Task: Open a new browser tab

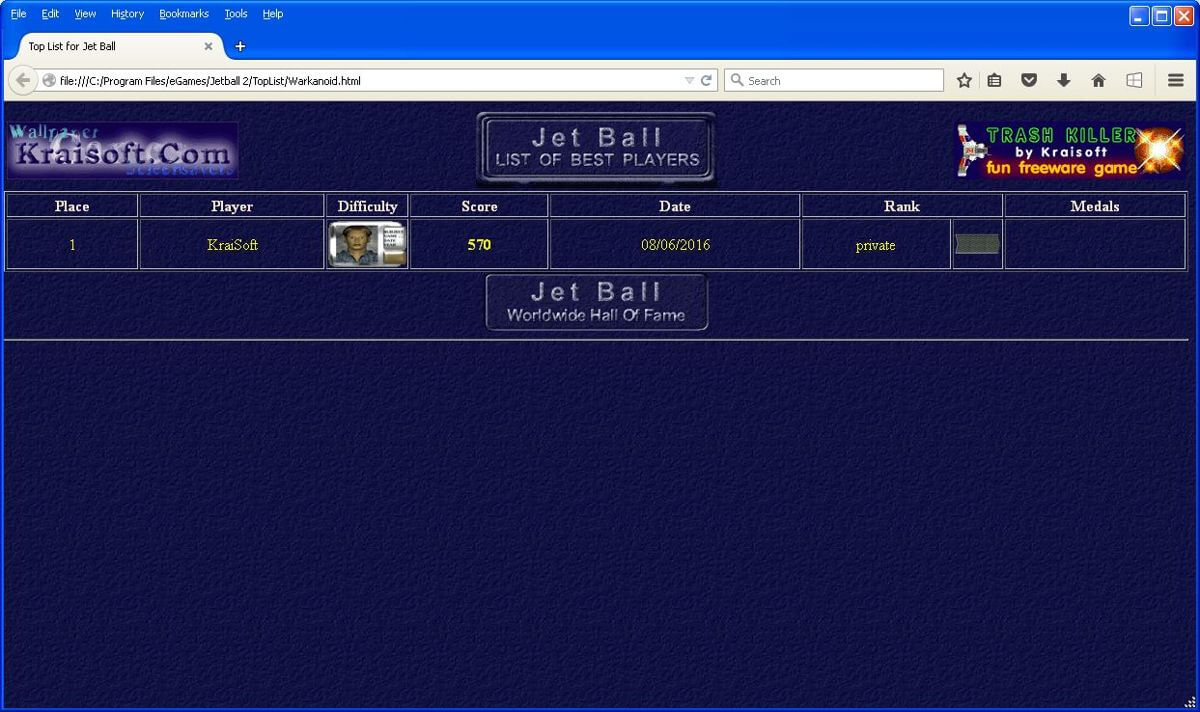Action: (240, 46)
